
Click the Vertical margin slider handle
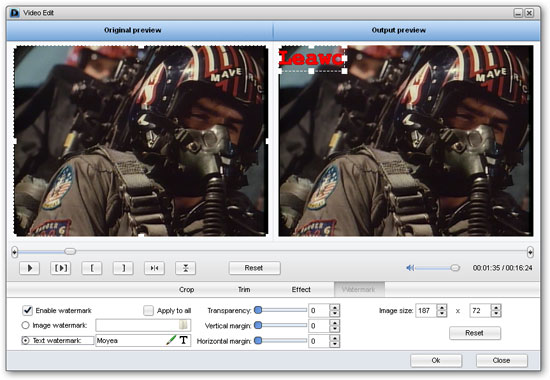pyautogui.click(x=258, y=325)
